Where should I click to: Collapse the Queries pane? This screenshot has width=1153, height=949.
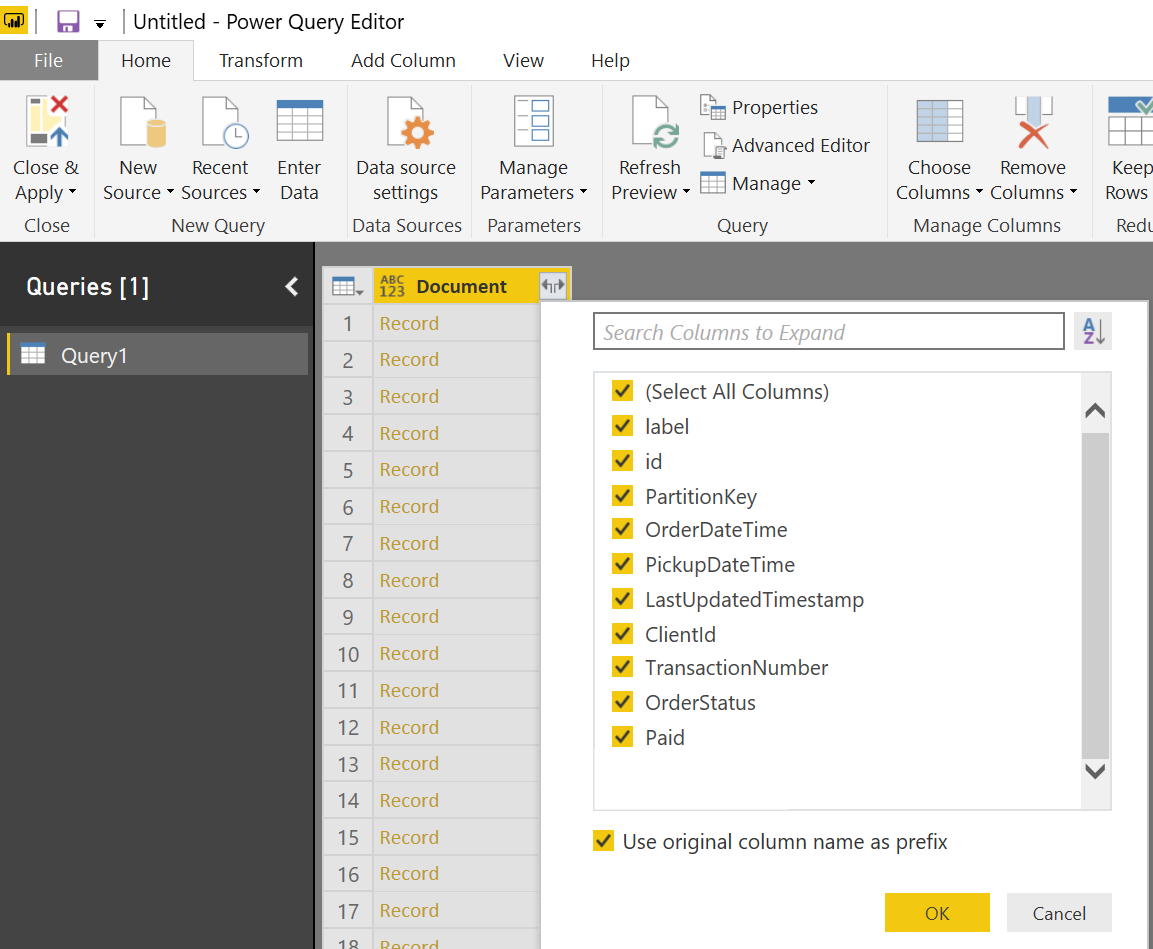click(292, 286)
